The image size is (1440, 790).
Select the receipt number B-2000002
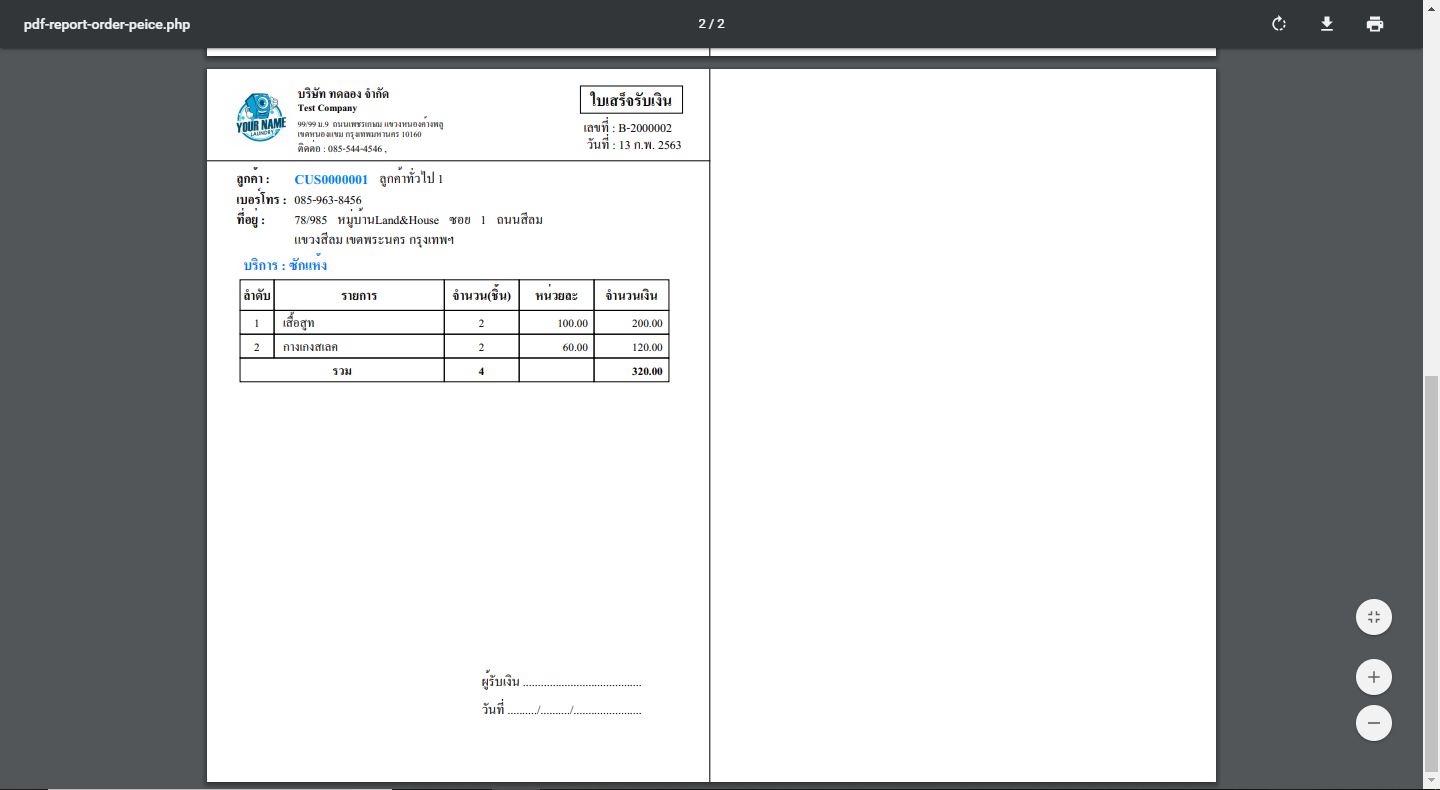pos(644,128)
